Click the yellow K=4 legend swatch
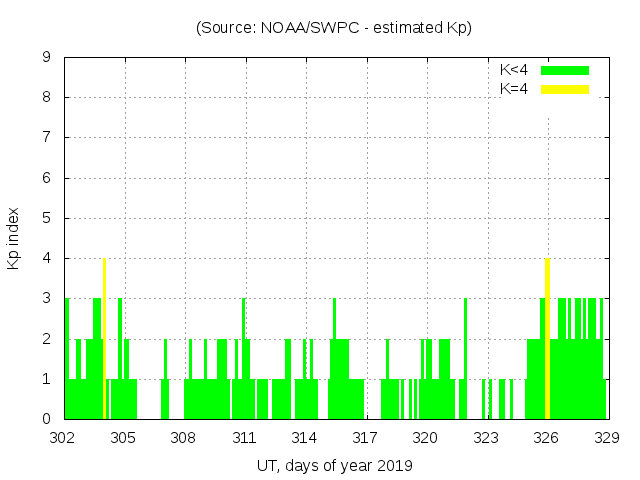640x480 pixels. click(565, 89)
